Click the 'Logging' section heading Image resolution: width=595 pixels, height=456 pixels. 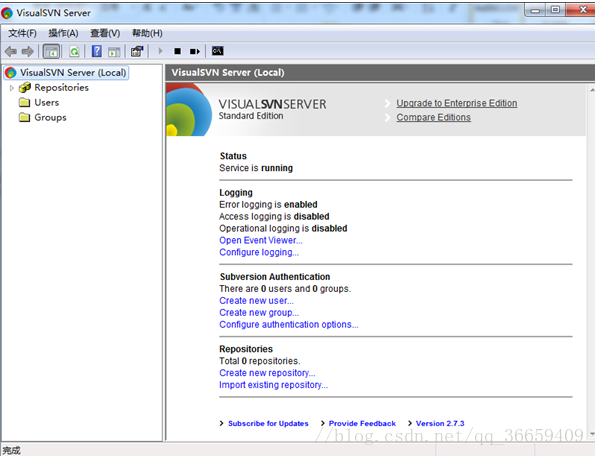click(236, 193)
